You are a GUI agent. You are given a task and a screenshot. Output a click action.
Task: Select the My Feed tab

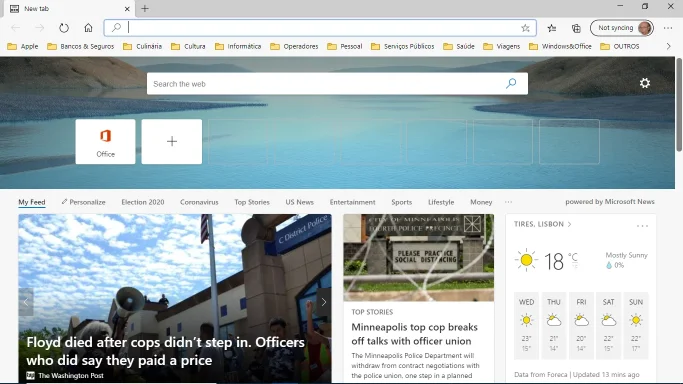point(32,202)
